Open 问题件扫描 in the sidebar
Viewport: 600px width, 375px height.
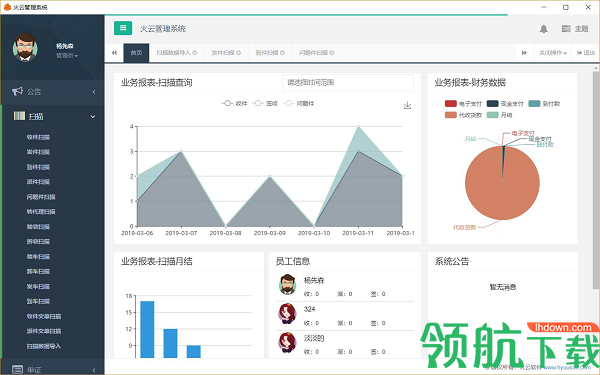point(41,197)
